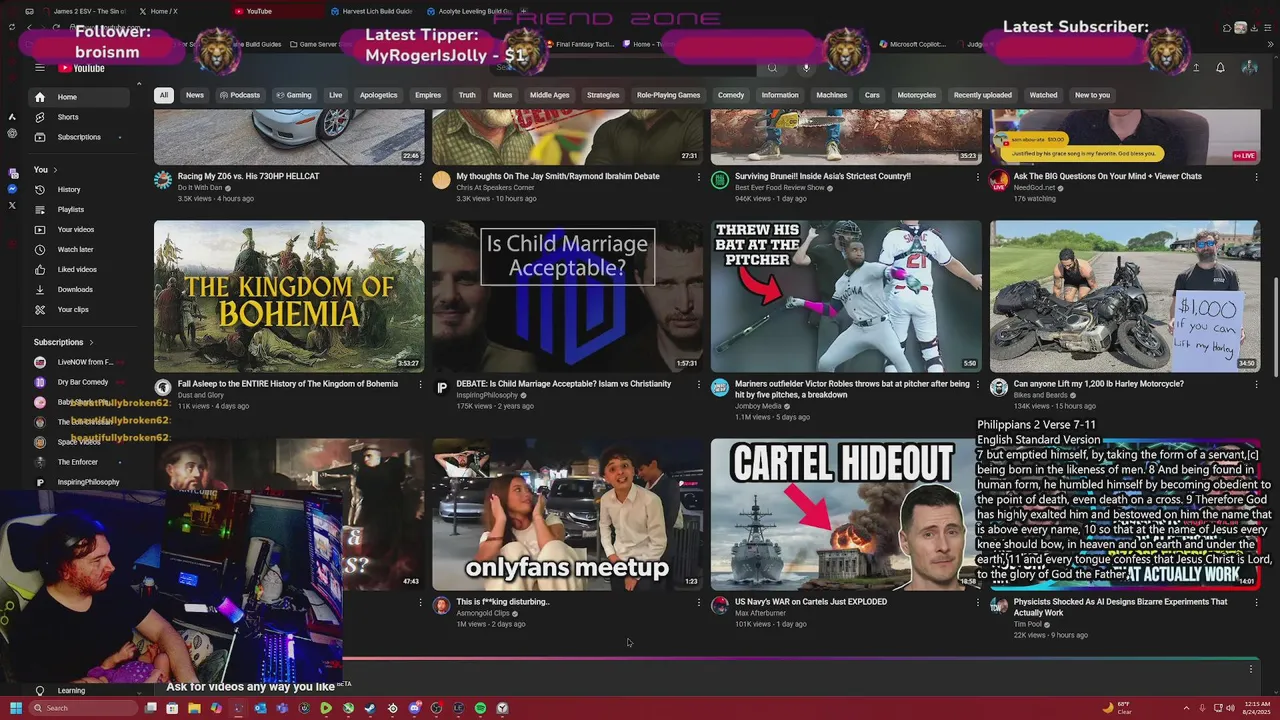Click the taskbar search box

83,708
